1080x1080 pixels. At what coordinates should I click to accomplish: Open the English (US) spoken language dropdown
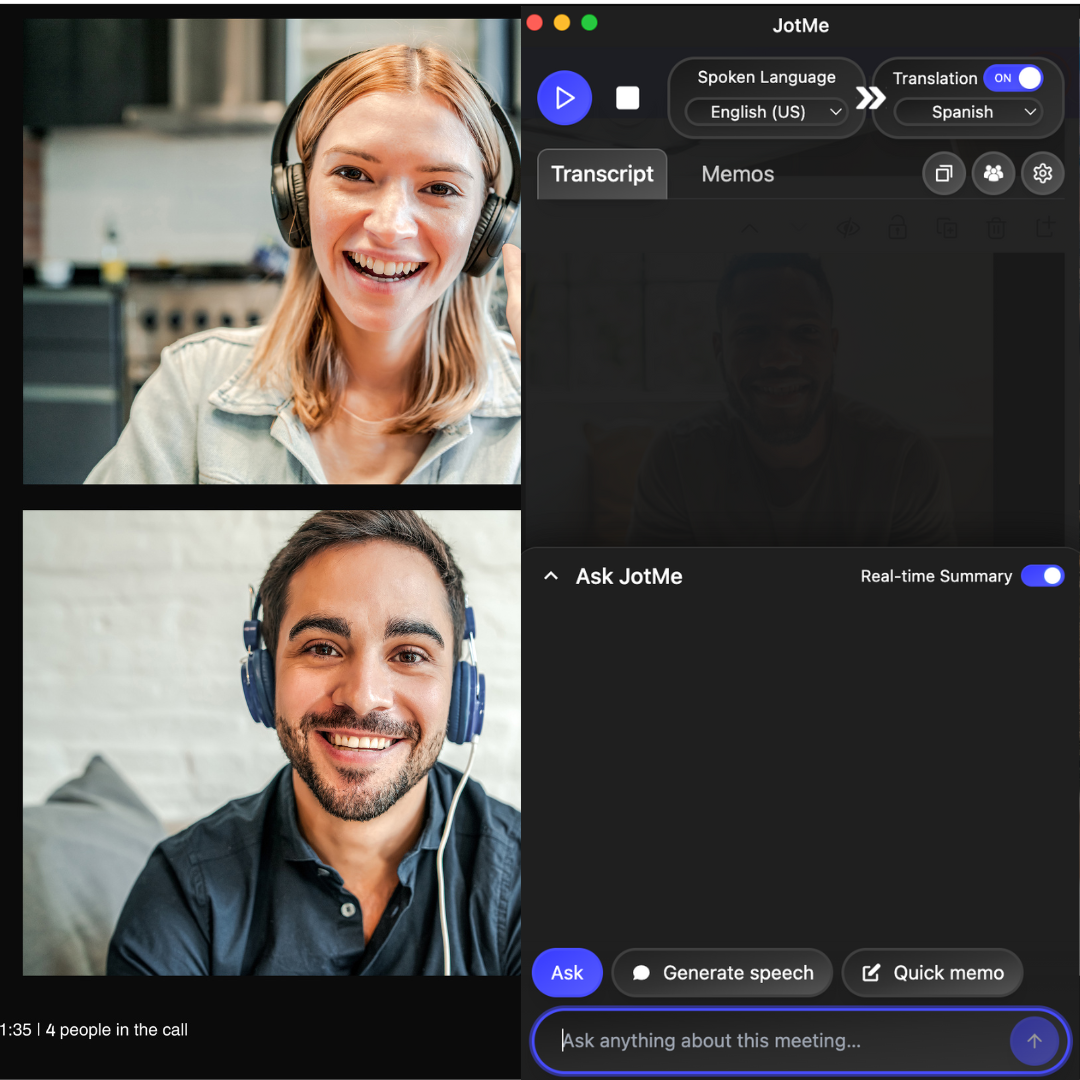tap(766, 112)
